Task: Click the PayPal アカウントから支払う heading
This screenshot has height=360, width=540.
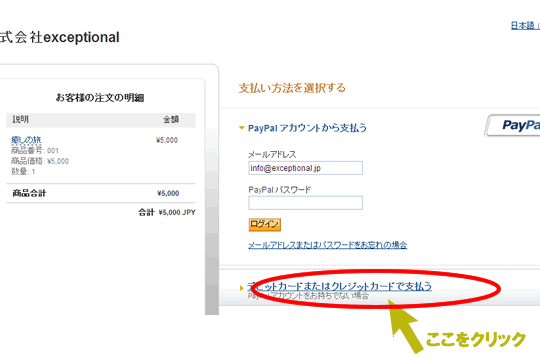Action: (x=307, y=128)
